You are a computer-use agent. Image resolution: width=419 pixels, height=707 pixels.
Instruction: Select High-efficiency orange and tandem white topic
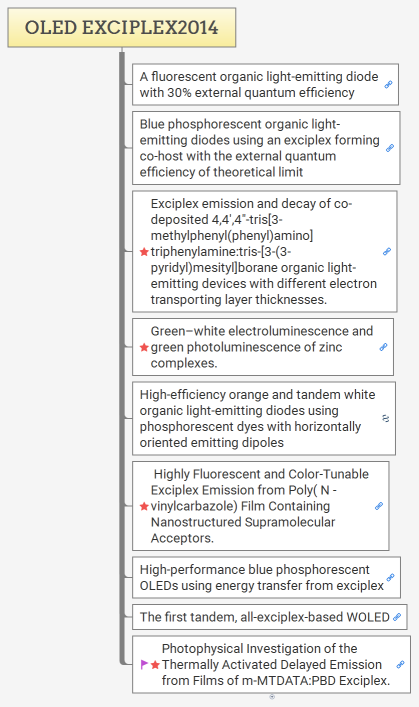264,418
